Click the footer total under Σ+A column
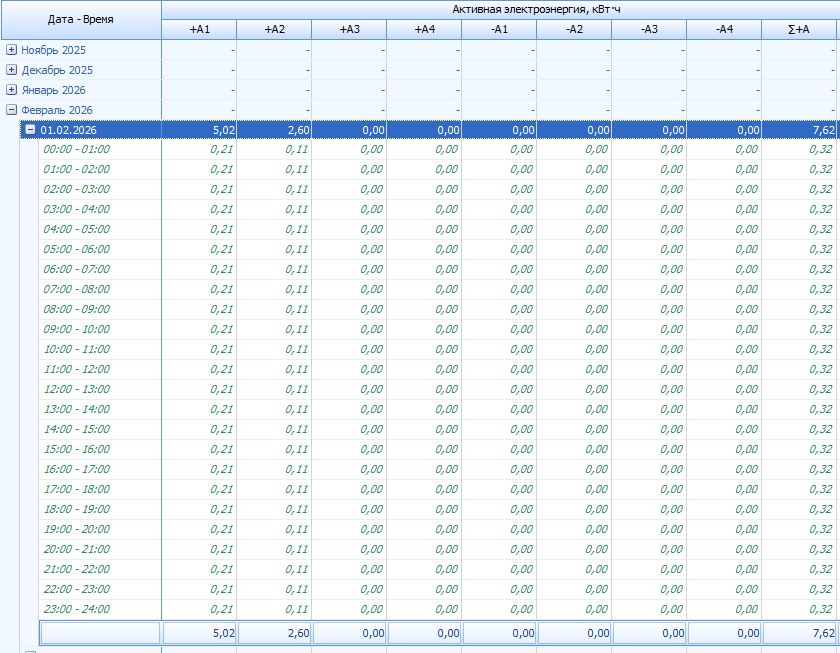Screen dimensions: 840x653 tap(799, 633)
